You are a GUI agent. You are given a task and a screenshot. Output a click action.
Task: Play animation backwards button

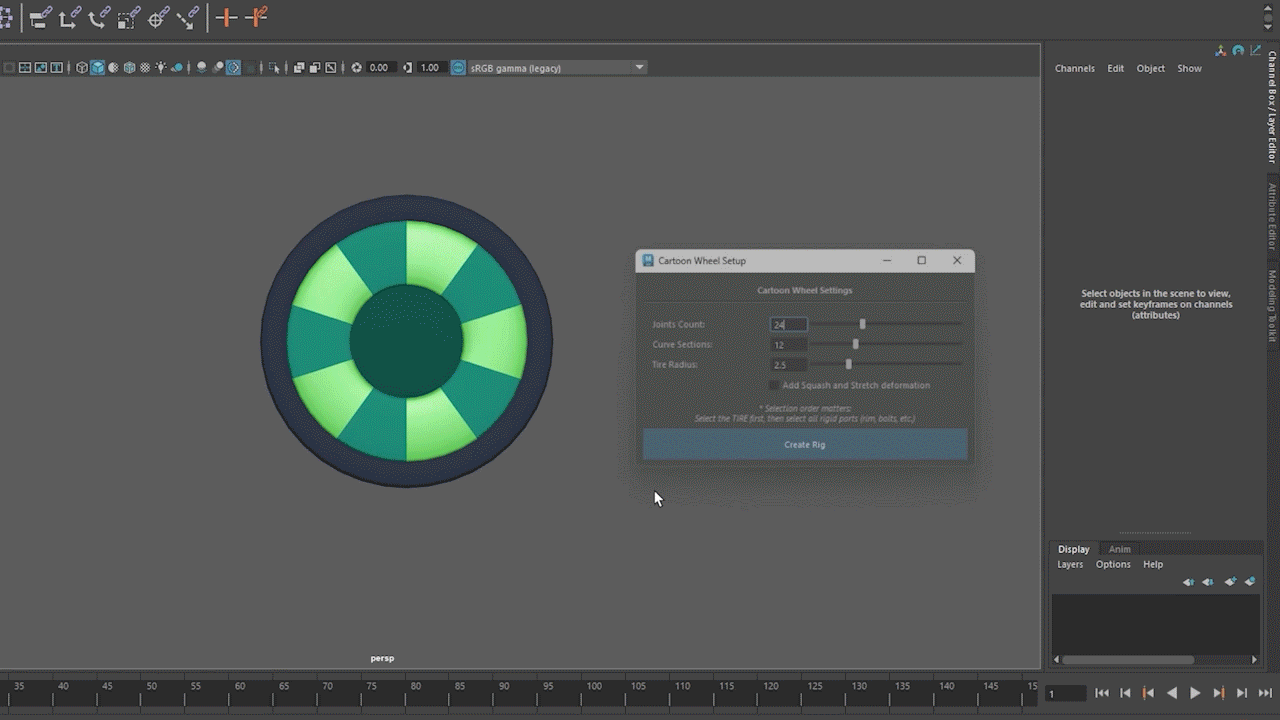click(x=1172, y=693)
